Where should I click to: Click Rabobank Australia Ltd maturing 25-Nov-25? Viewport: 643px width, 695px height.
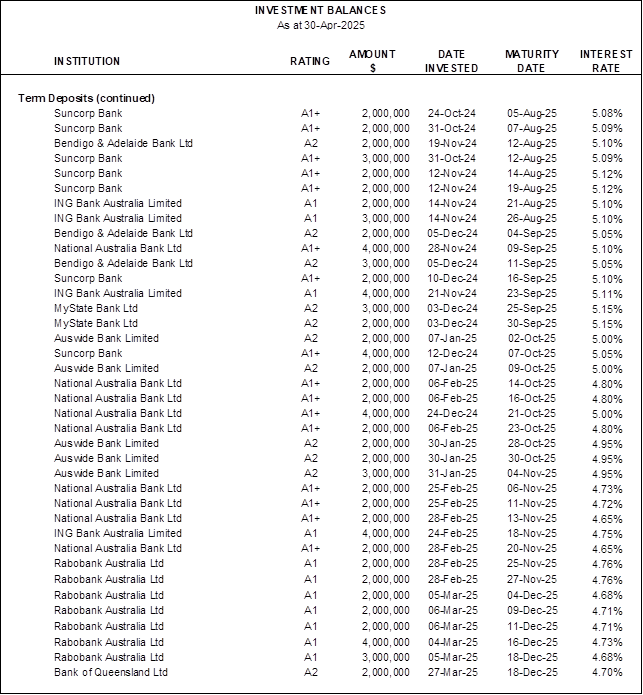109,564
